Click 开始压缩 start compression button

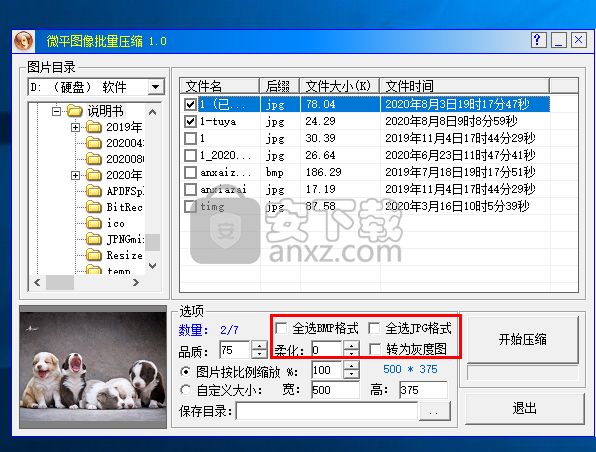[x=523, y=339]
